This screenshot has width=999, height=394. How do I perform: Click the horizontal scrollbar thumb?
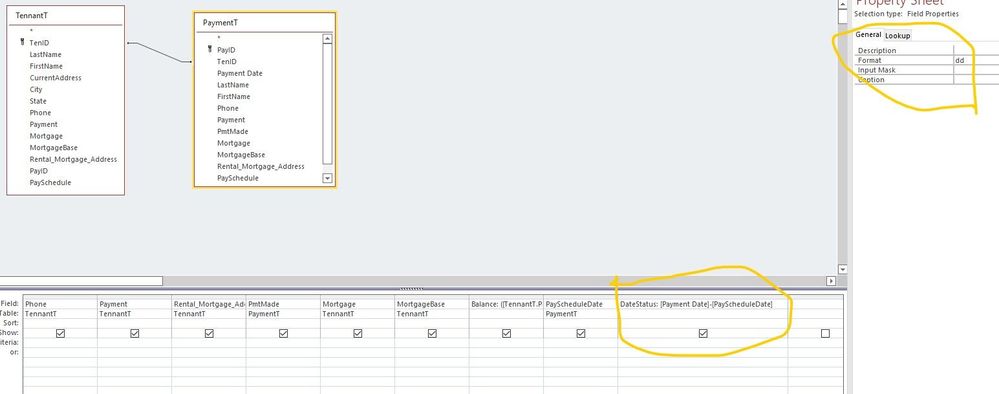81,281
